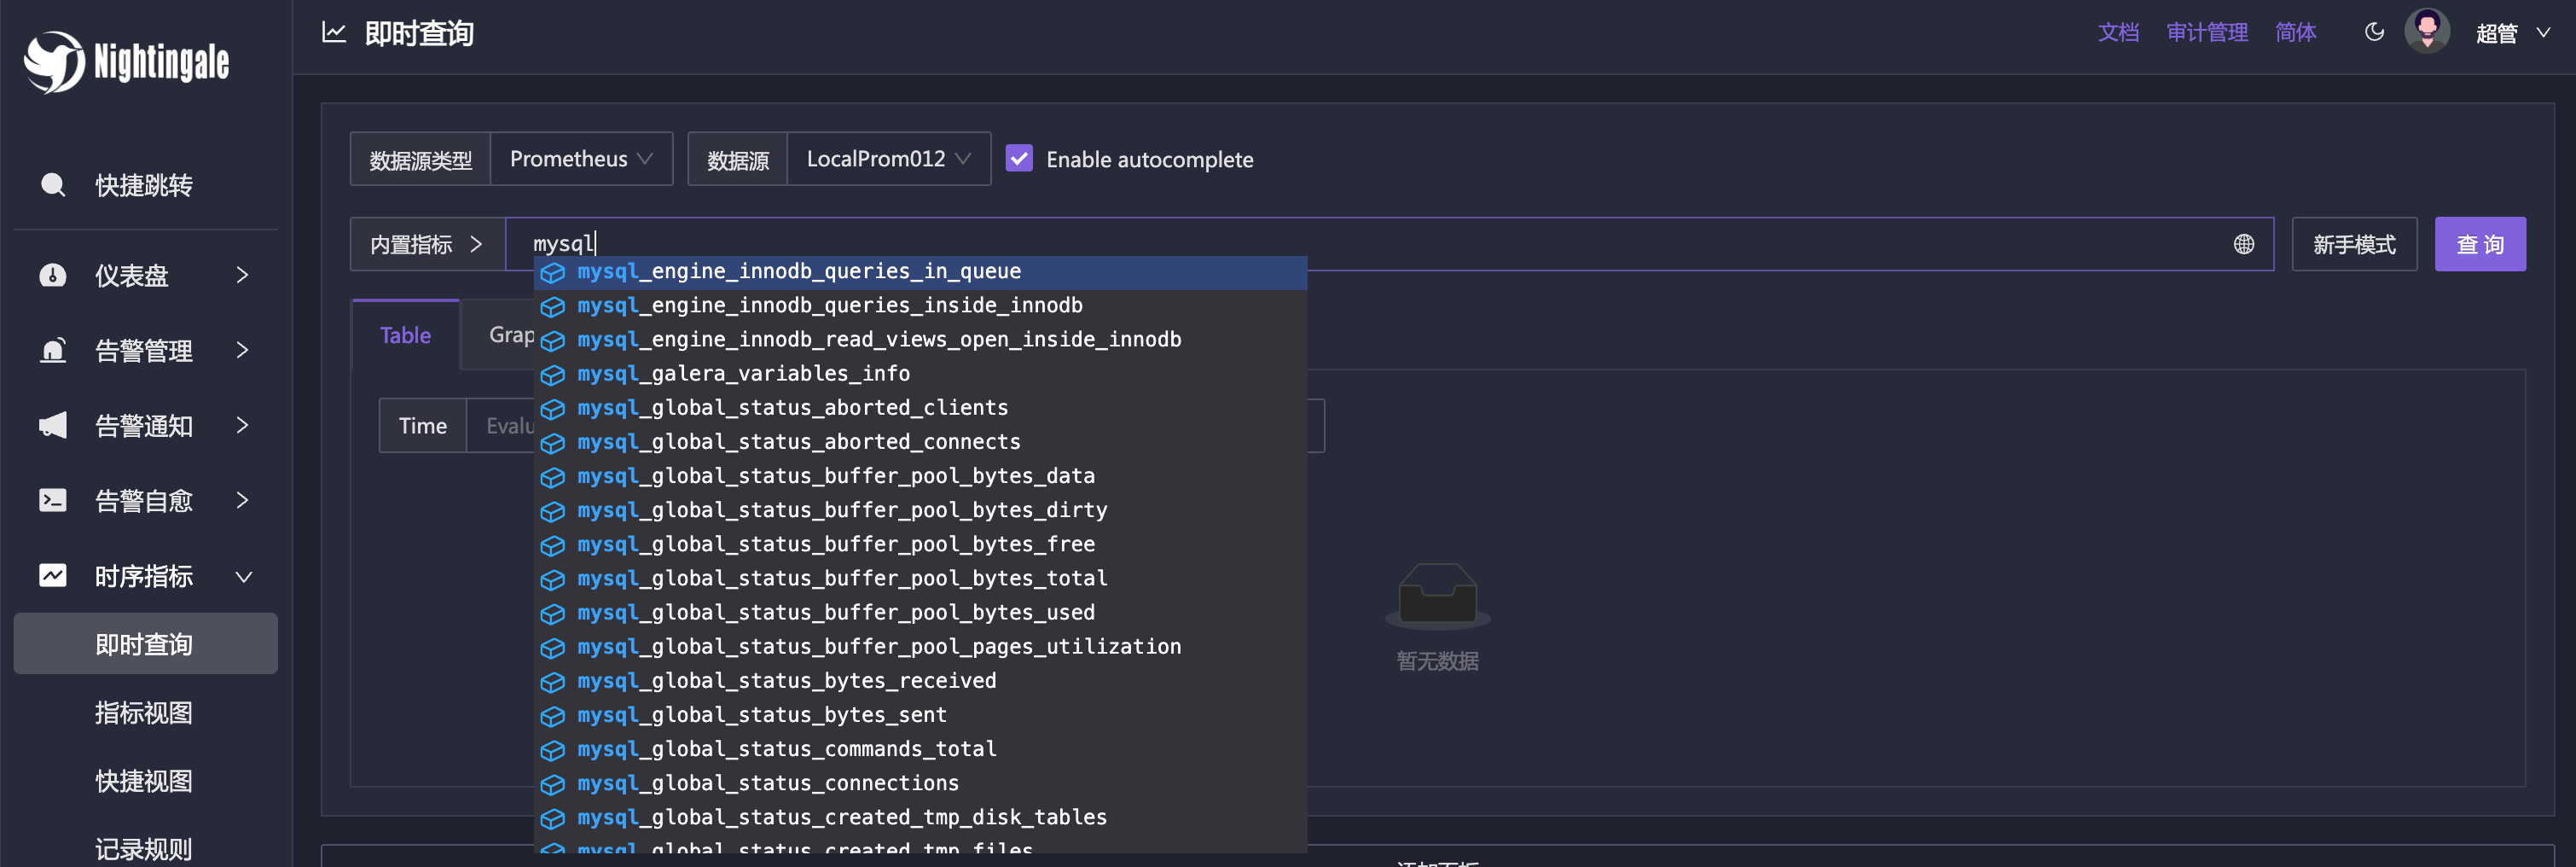Click the Nightingale logo
The width and height of the screenshot is (2576, 867).
(x=125, y=61)
